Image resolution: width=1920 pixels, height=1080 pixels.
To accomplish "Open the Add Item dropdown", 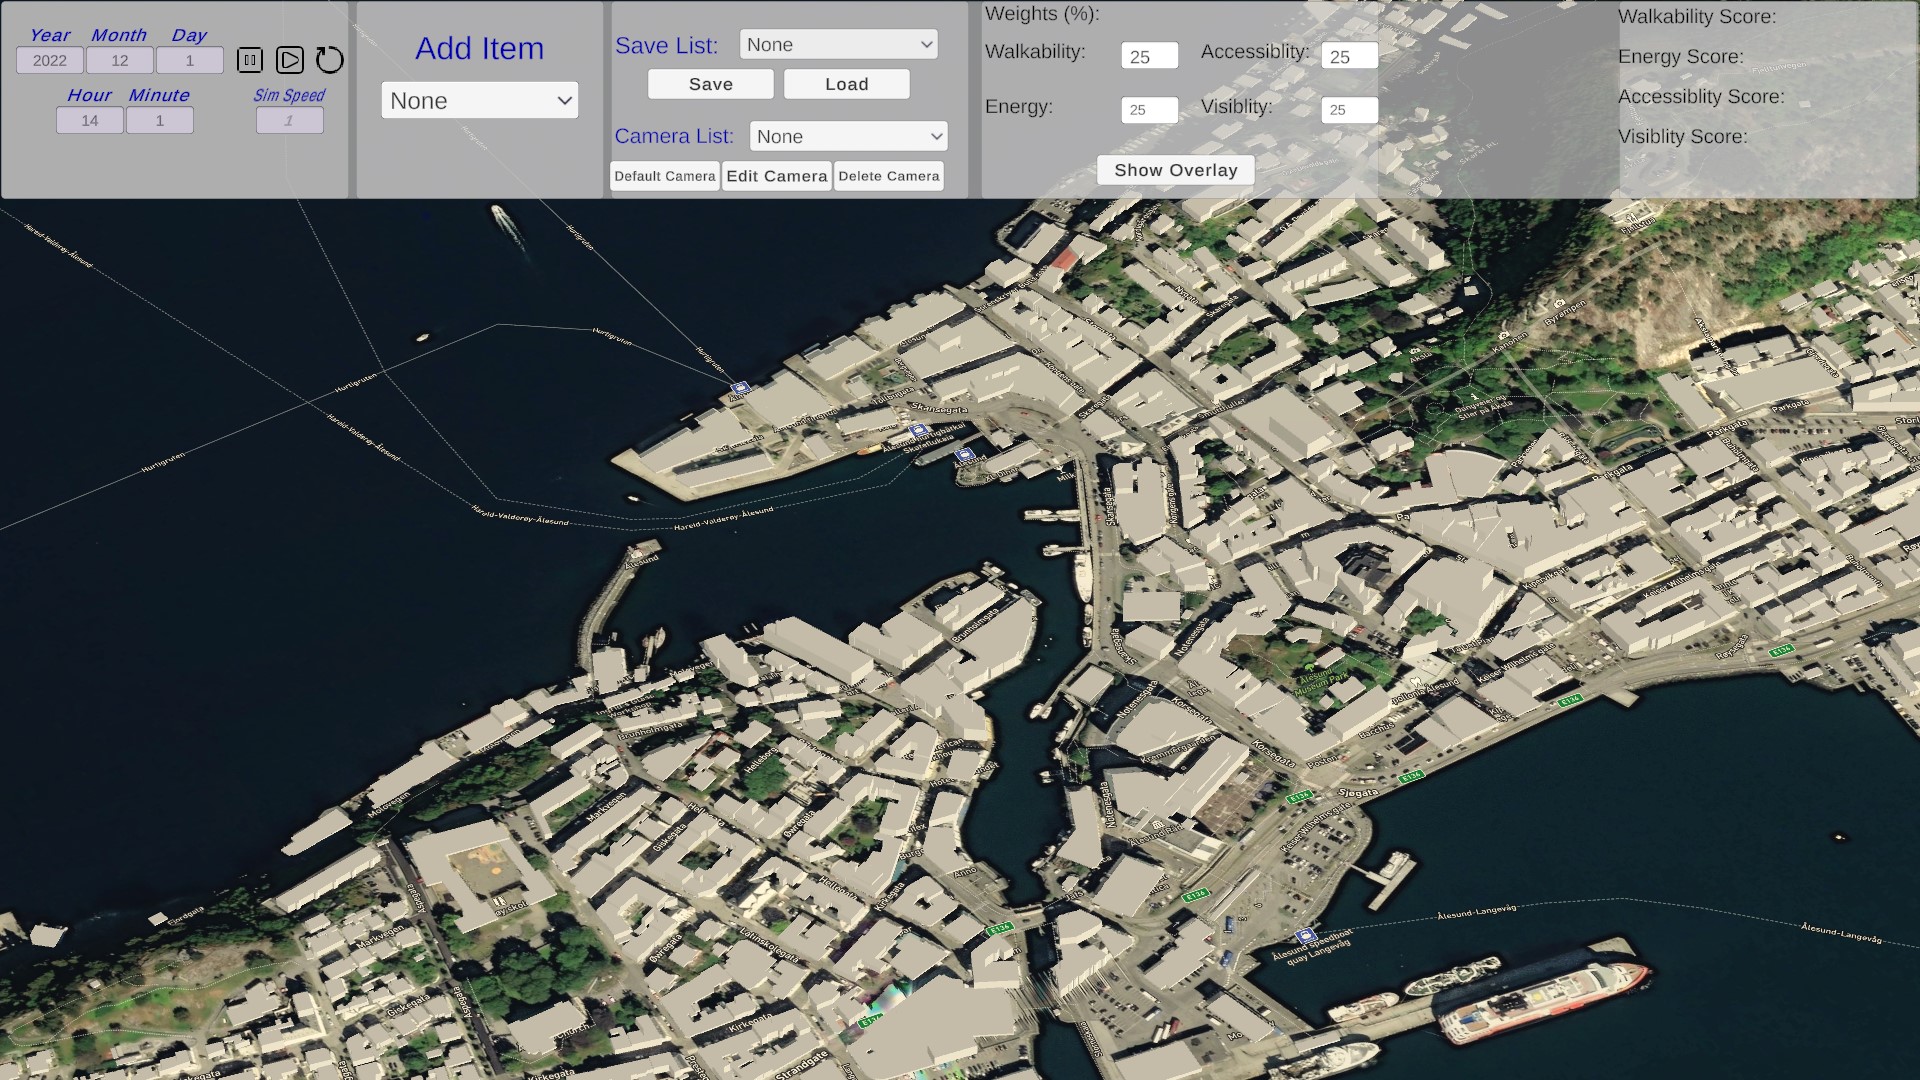I will click(x=479, y=100).
